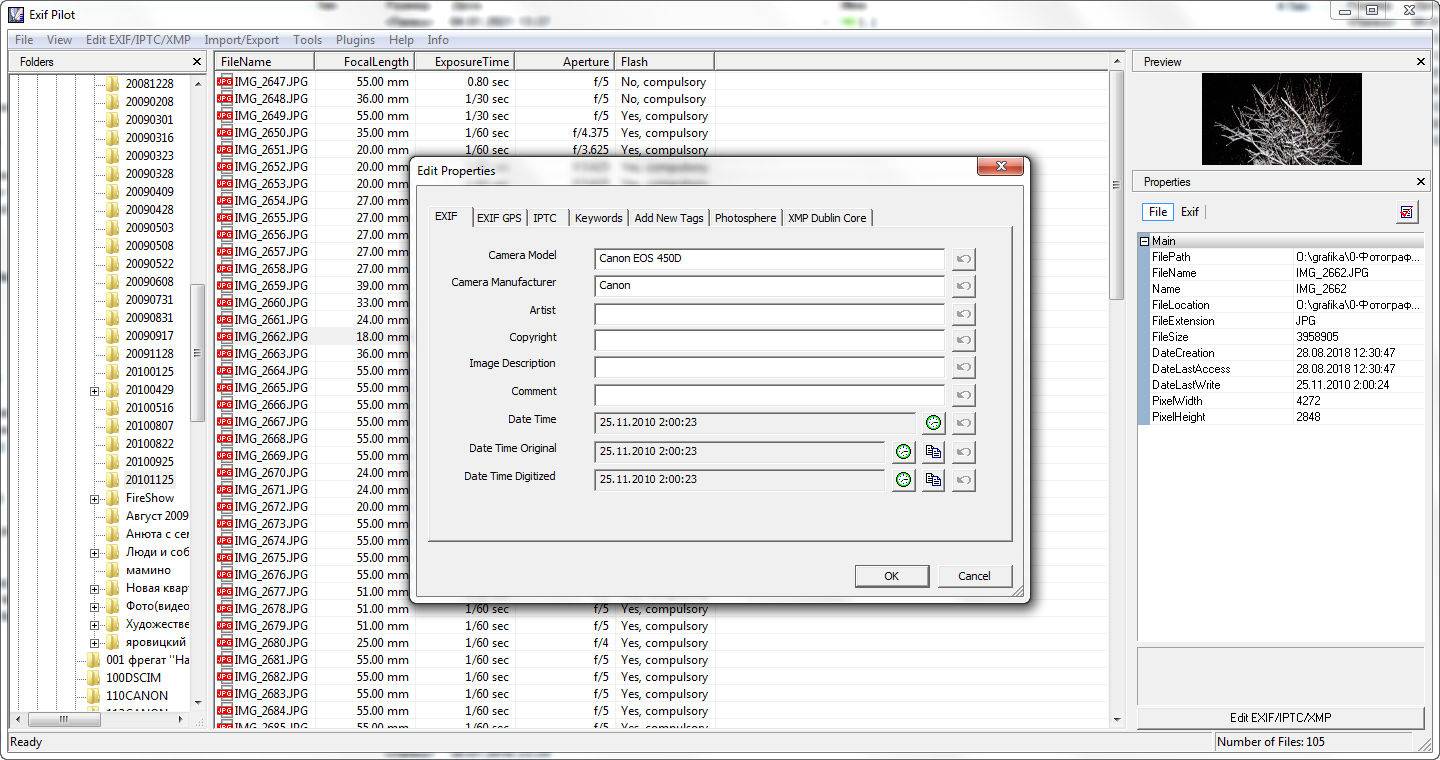Click the FileSize value 3958905
1440x760 pixels.
click(x=1317, y=337)
